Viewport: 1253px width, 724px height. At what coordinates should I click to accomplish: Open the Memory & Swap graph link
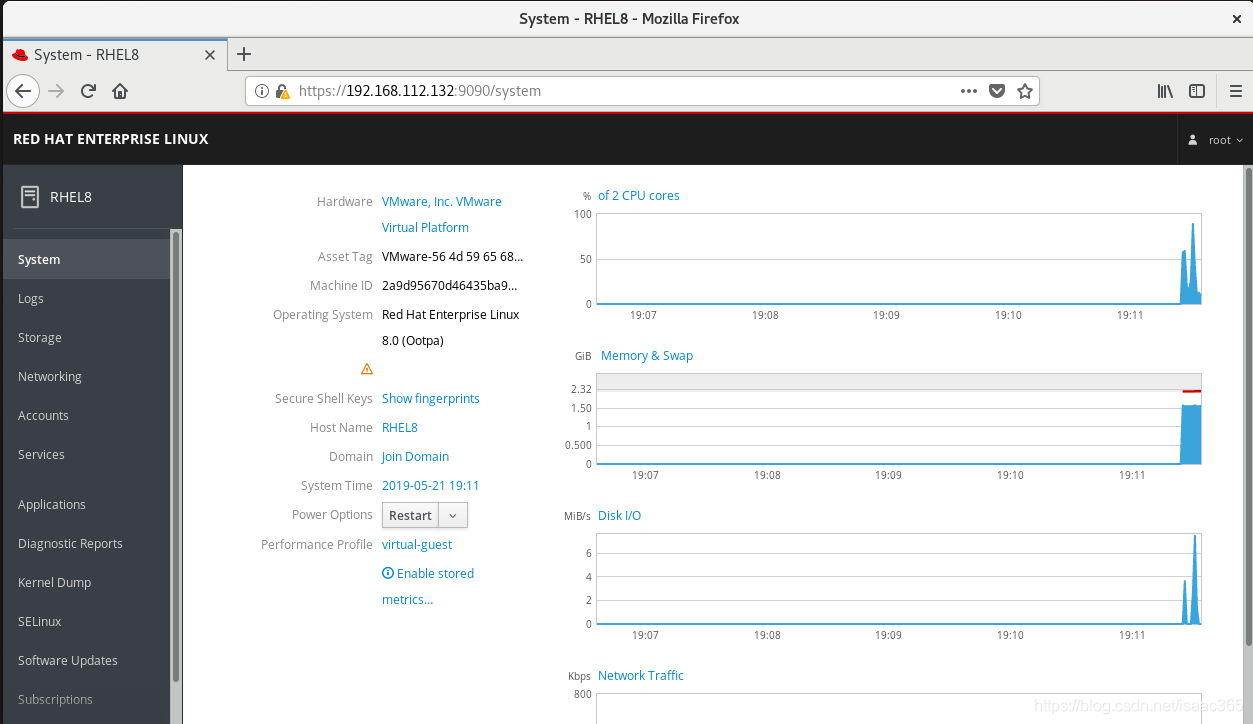tap(647, 355)
